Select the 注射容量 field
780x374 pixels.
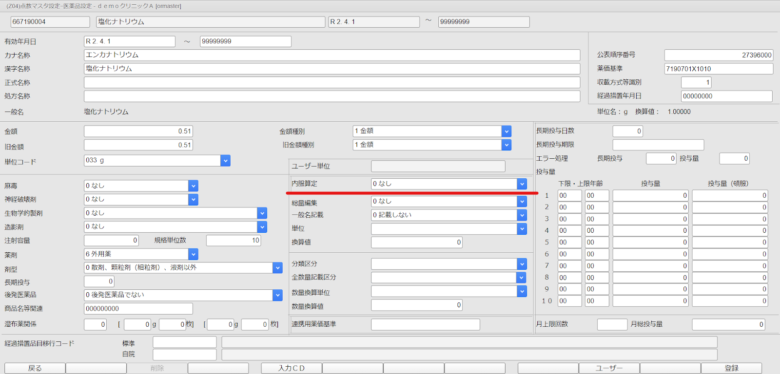pos(111,240)
